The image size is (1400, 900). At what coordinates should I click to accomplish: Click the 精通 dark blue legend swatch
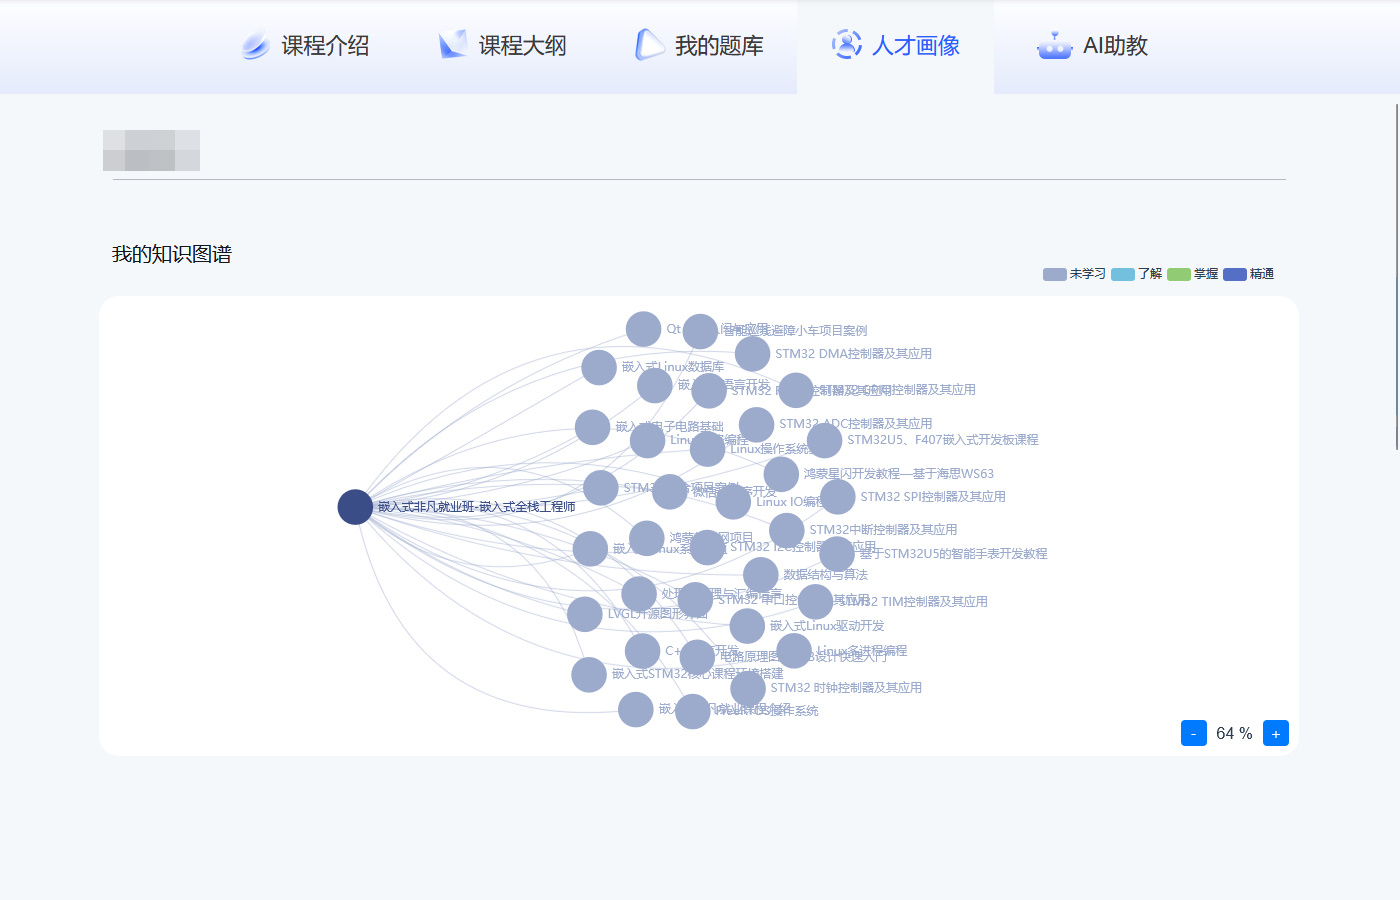(x=1235, y=274)
